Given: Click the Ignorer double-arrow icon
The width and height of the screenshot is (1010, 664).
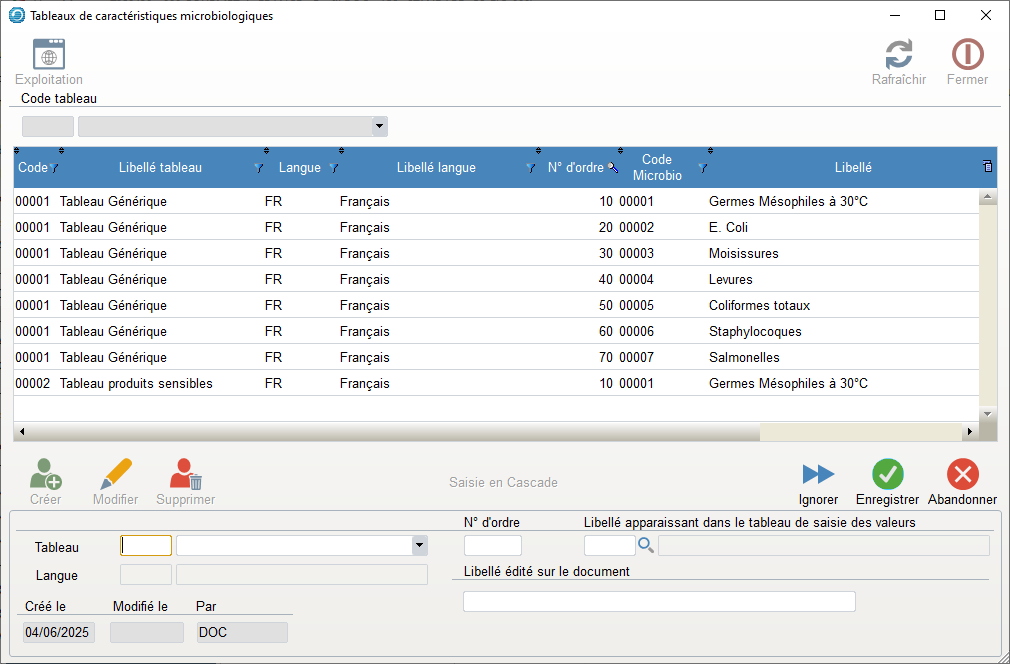Looking at the screenshot, I should (818, 474).
